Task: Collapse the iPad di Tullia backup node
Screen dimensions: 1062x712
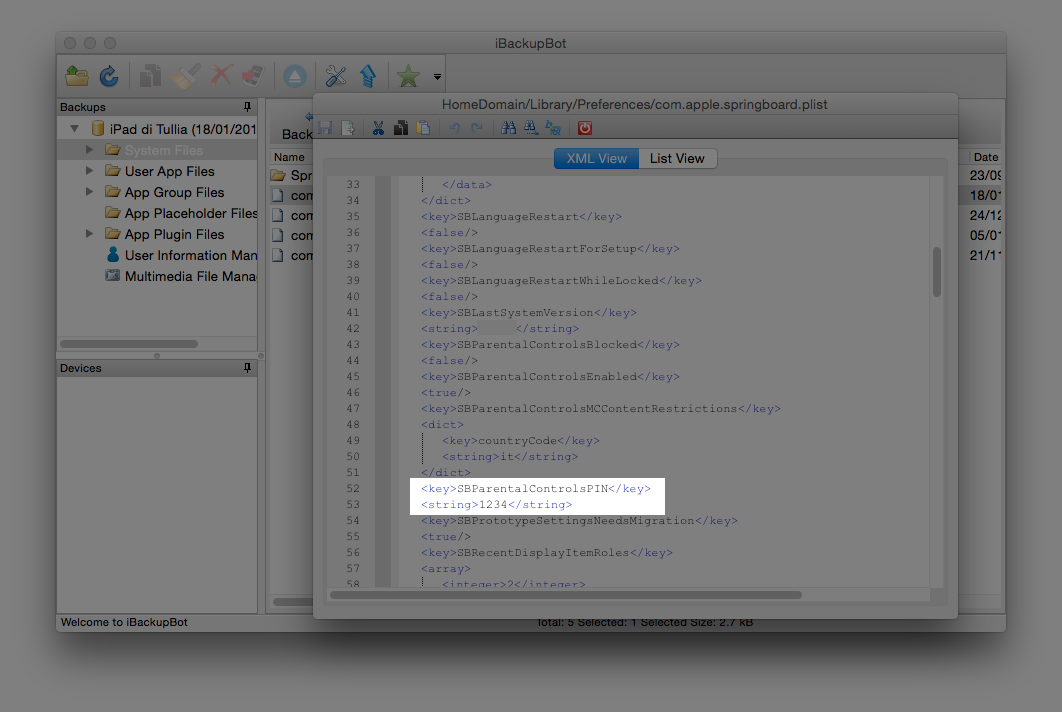Action: click(75, 129)
